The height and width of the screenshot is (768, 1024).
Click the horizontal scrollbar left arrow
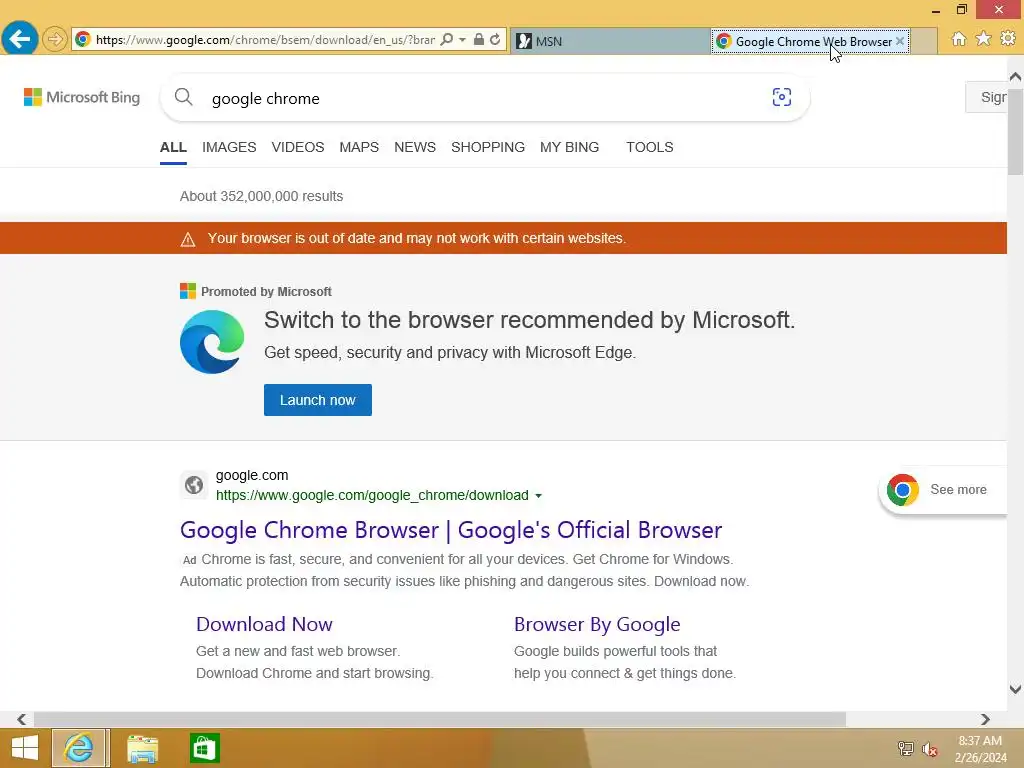22,719
